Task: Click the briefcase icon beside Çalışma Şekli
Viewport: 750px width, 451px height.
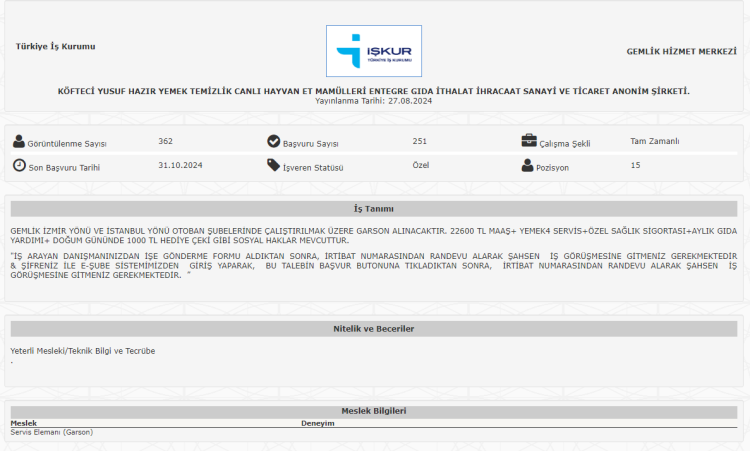Action: (528, 142)
